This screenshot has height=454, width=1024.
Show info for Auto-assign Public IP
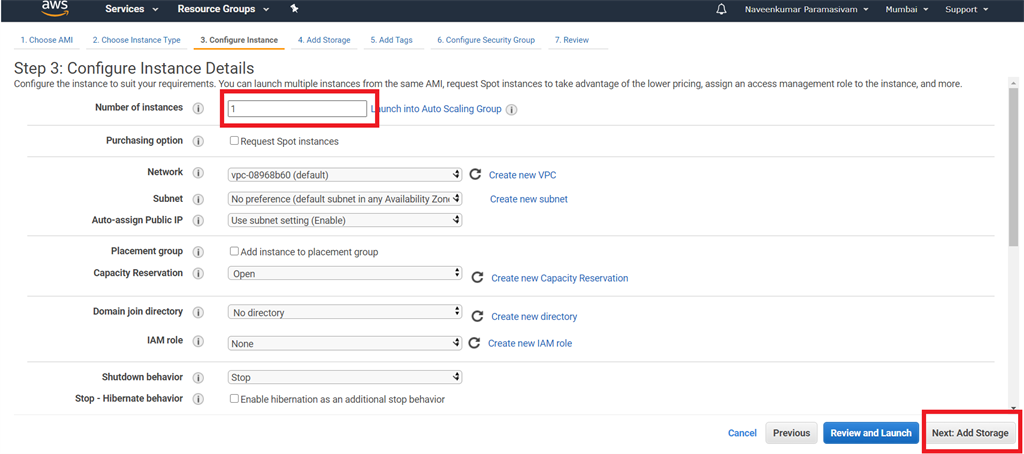[199, 221]
